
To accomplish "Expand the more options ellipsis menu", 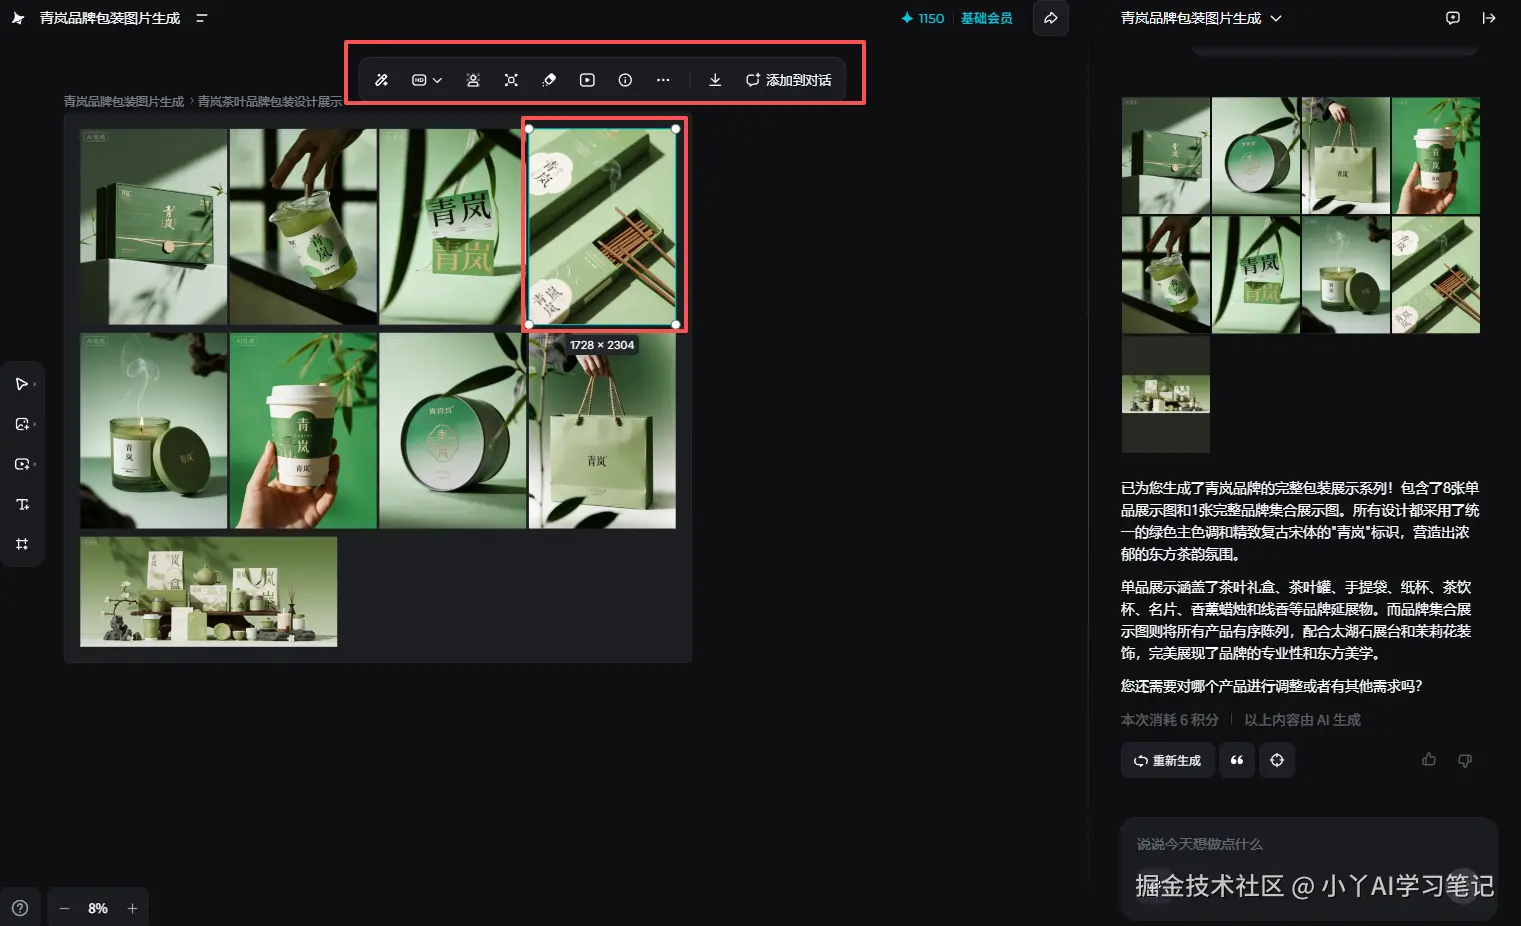I will (663, 80).
